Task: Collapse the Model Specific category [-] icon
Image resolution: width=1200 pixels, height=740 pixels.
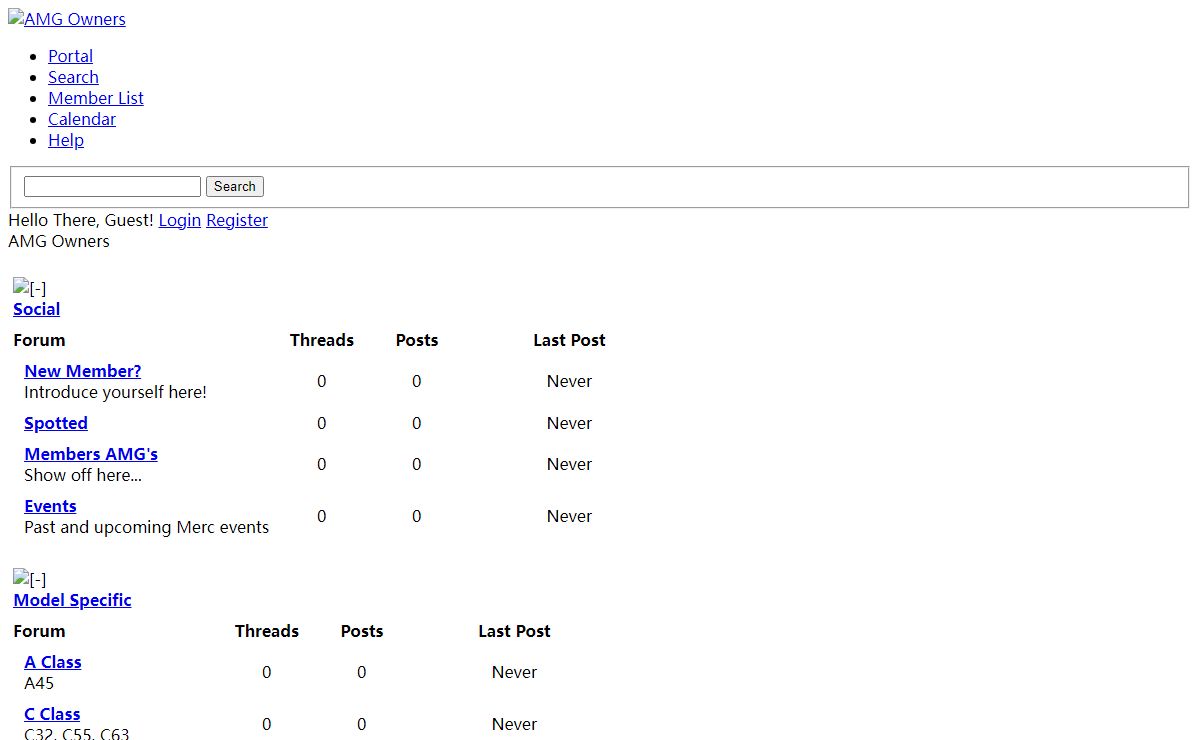Action: pos(30,579)
